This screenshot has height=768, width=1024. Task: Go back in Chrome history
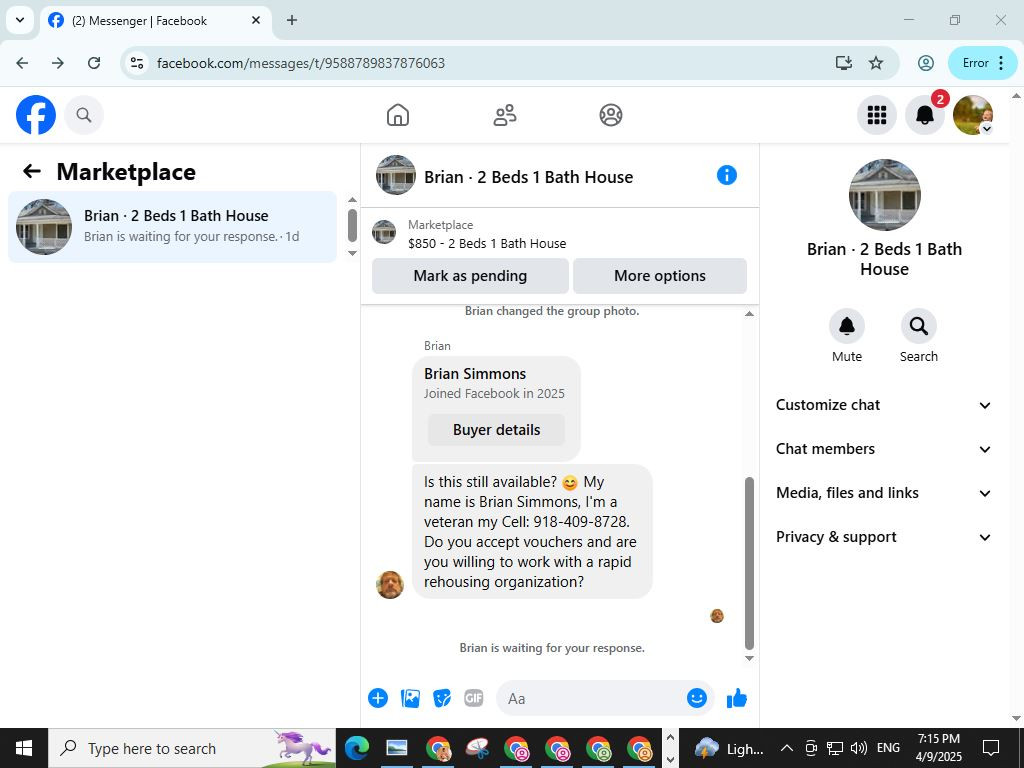[x=22, y=63]
